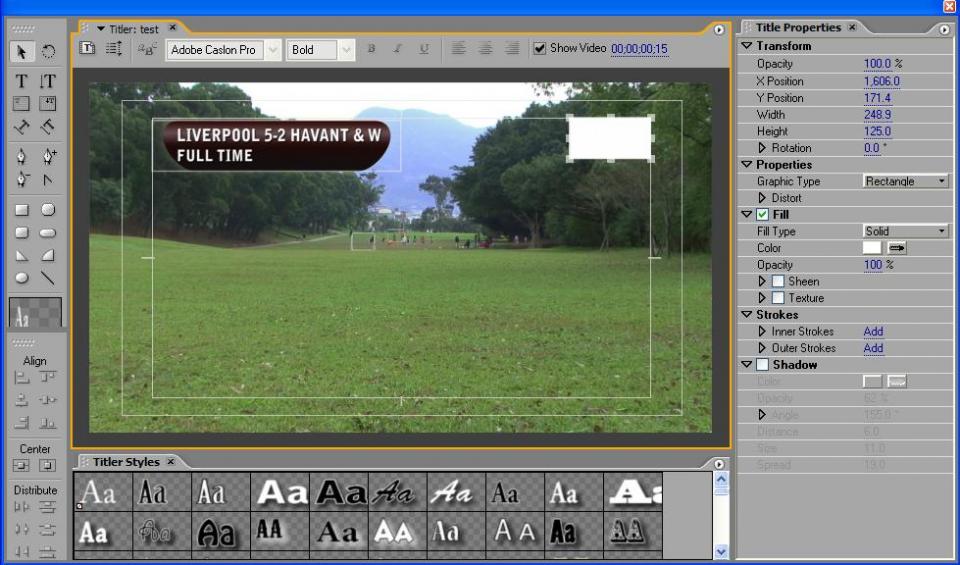Enable the Shadow checkbox

[762, 365]
